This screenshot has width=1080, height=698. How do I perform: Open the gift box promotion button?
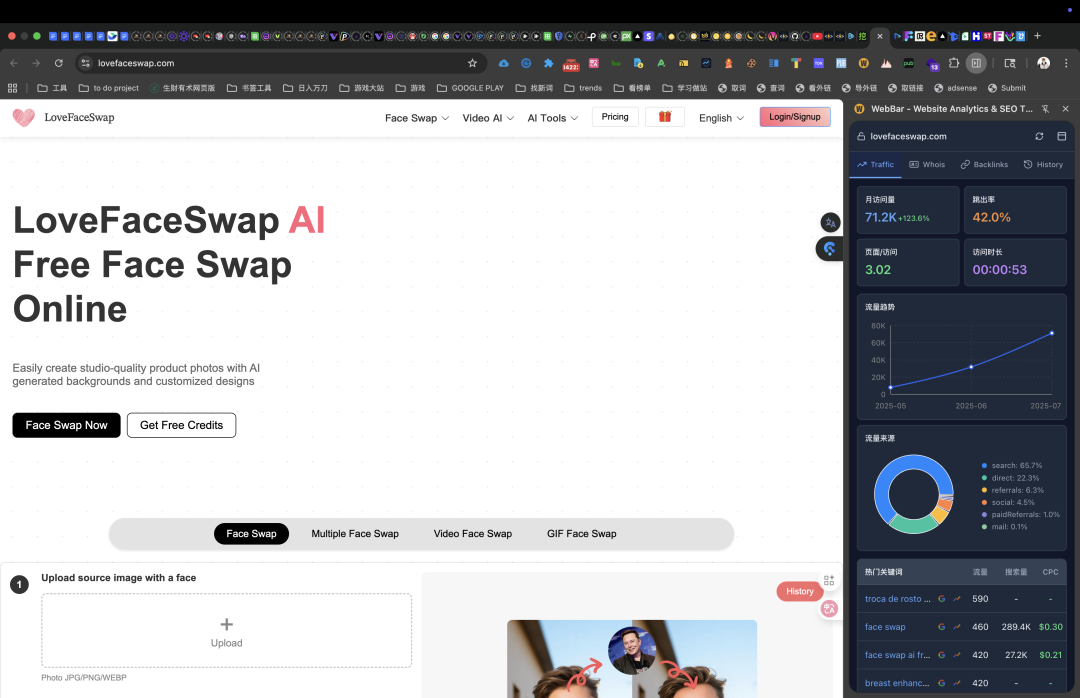click(x=665, y=117)
